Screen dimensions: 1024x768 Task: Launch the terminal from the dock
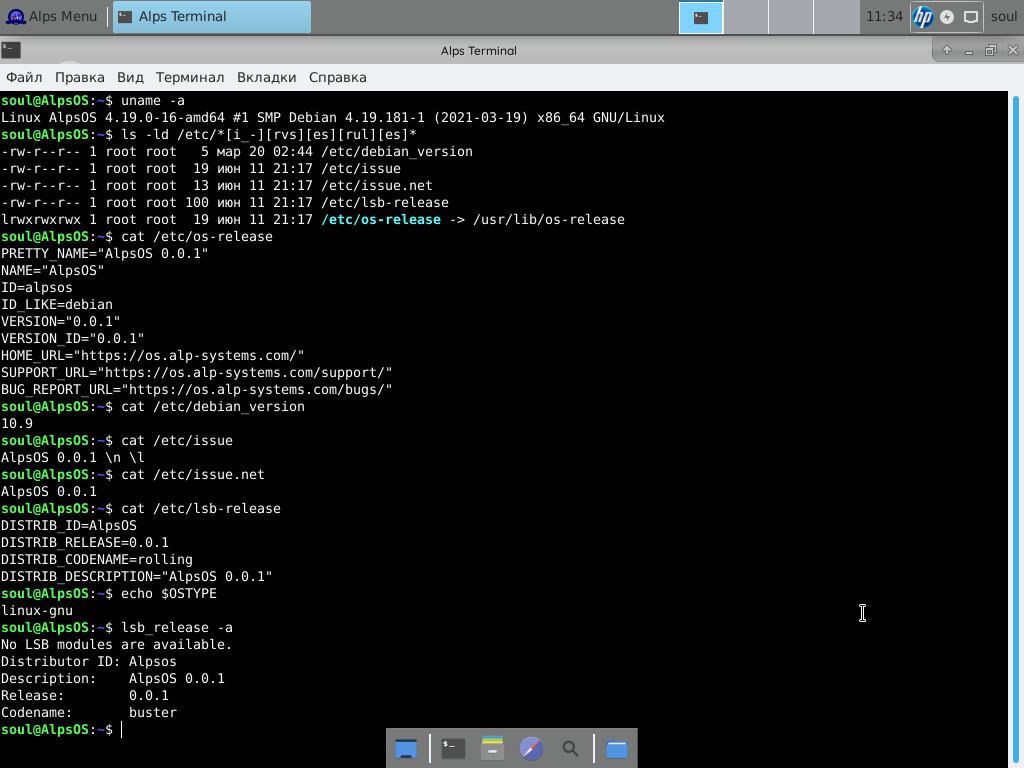(x=453, y=748)
